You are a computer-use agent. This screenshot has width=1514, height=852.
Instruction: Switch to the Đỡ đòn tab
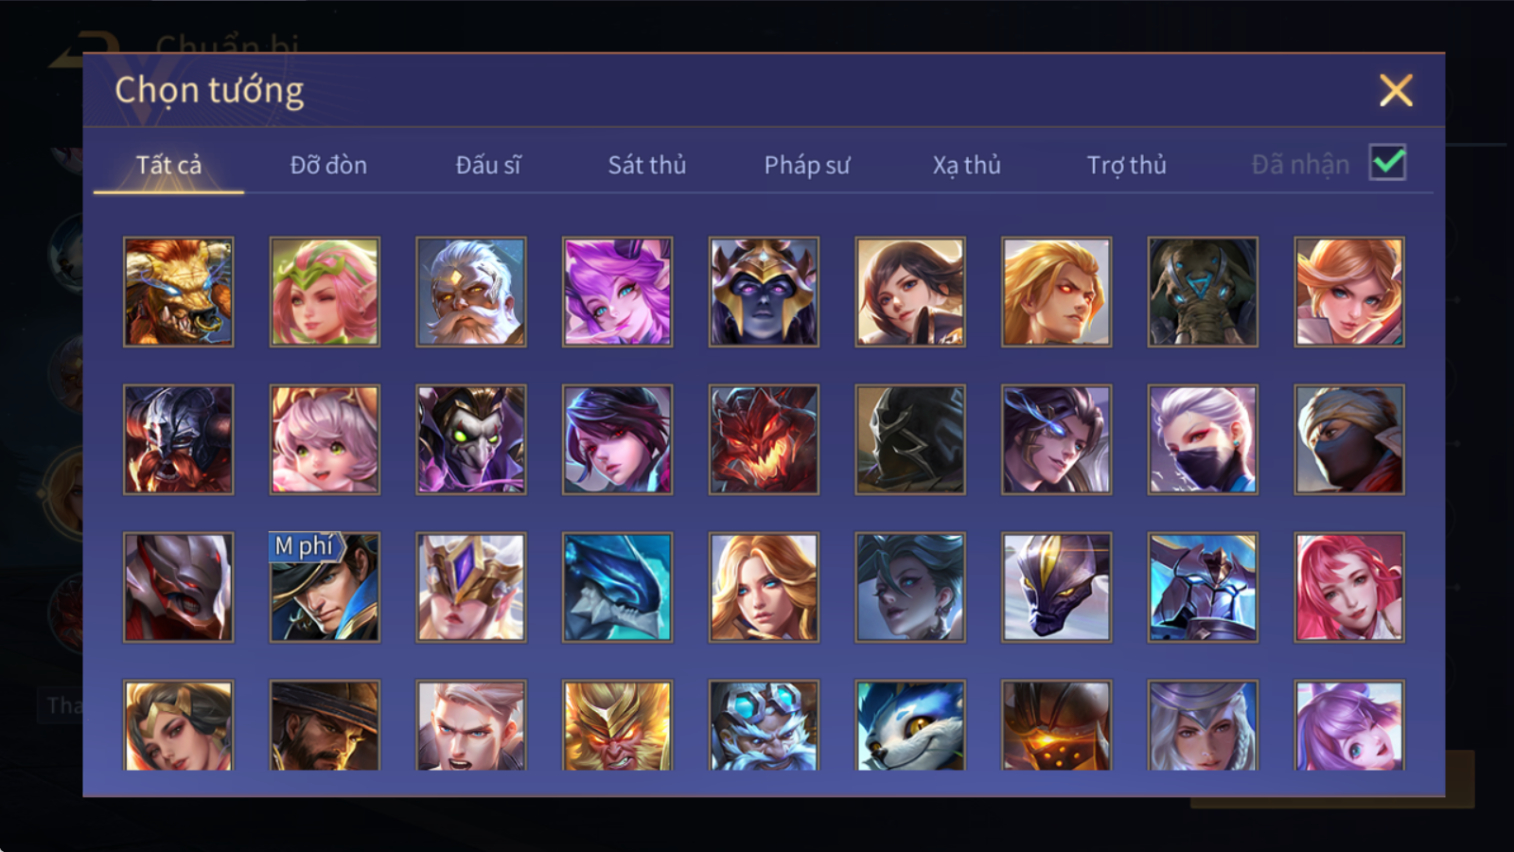click(x=328, y=165)
